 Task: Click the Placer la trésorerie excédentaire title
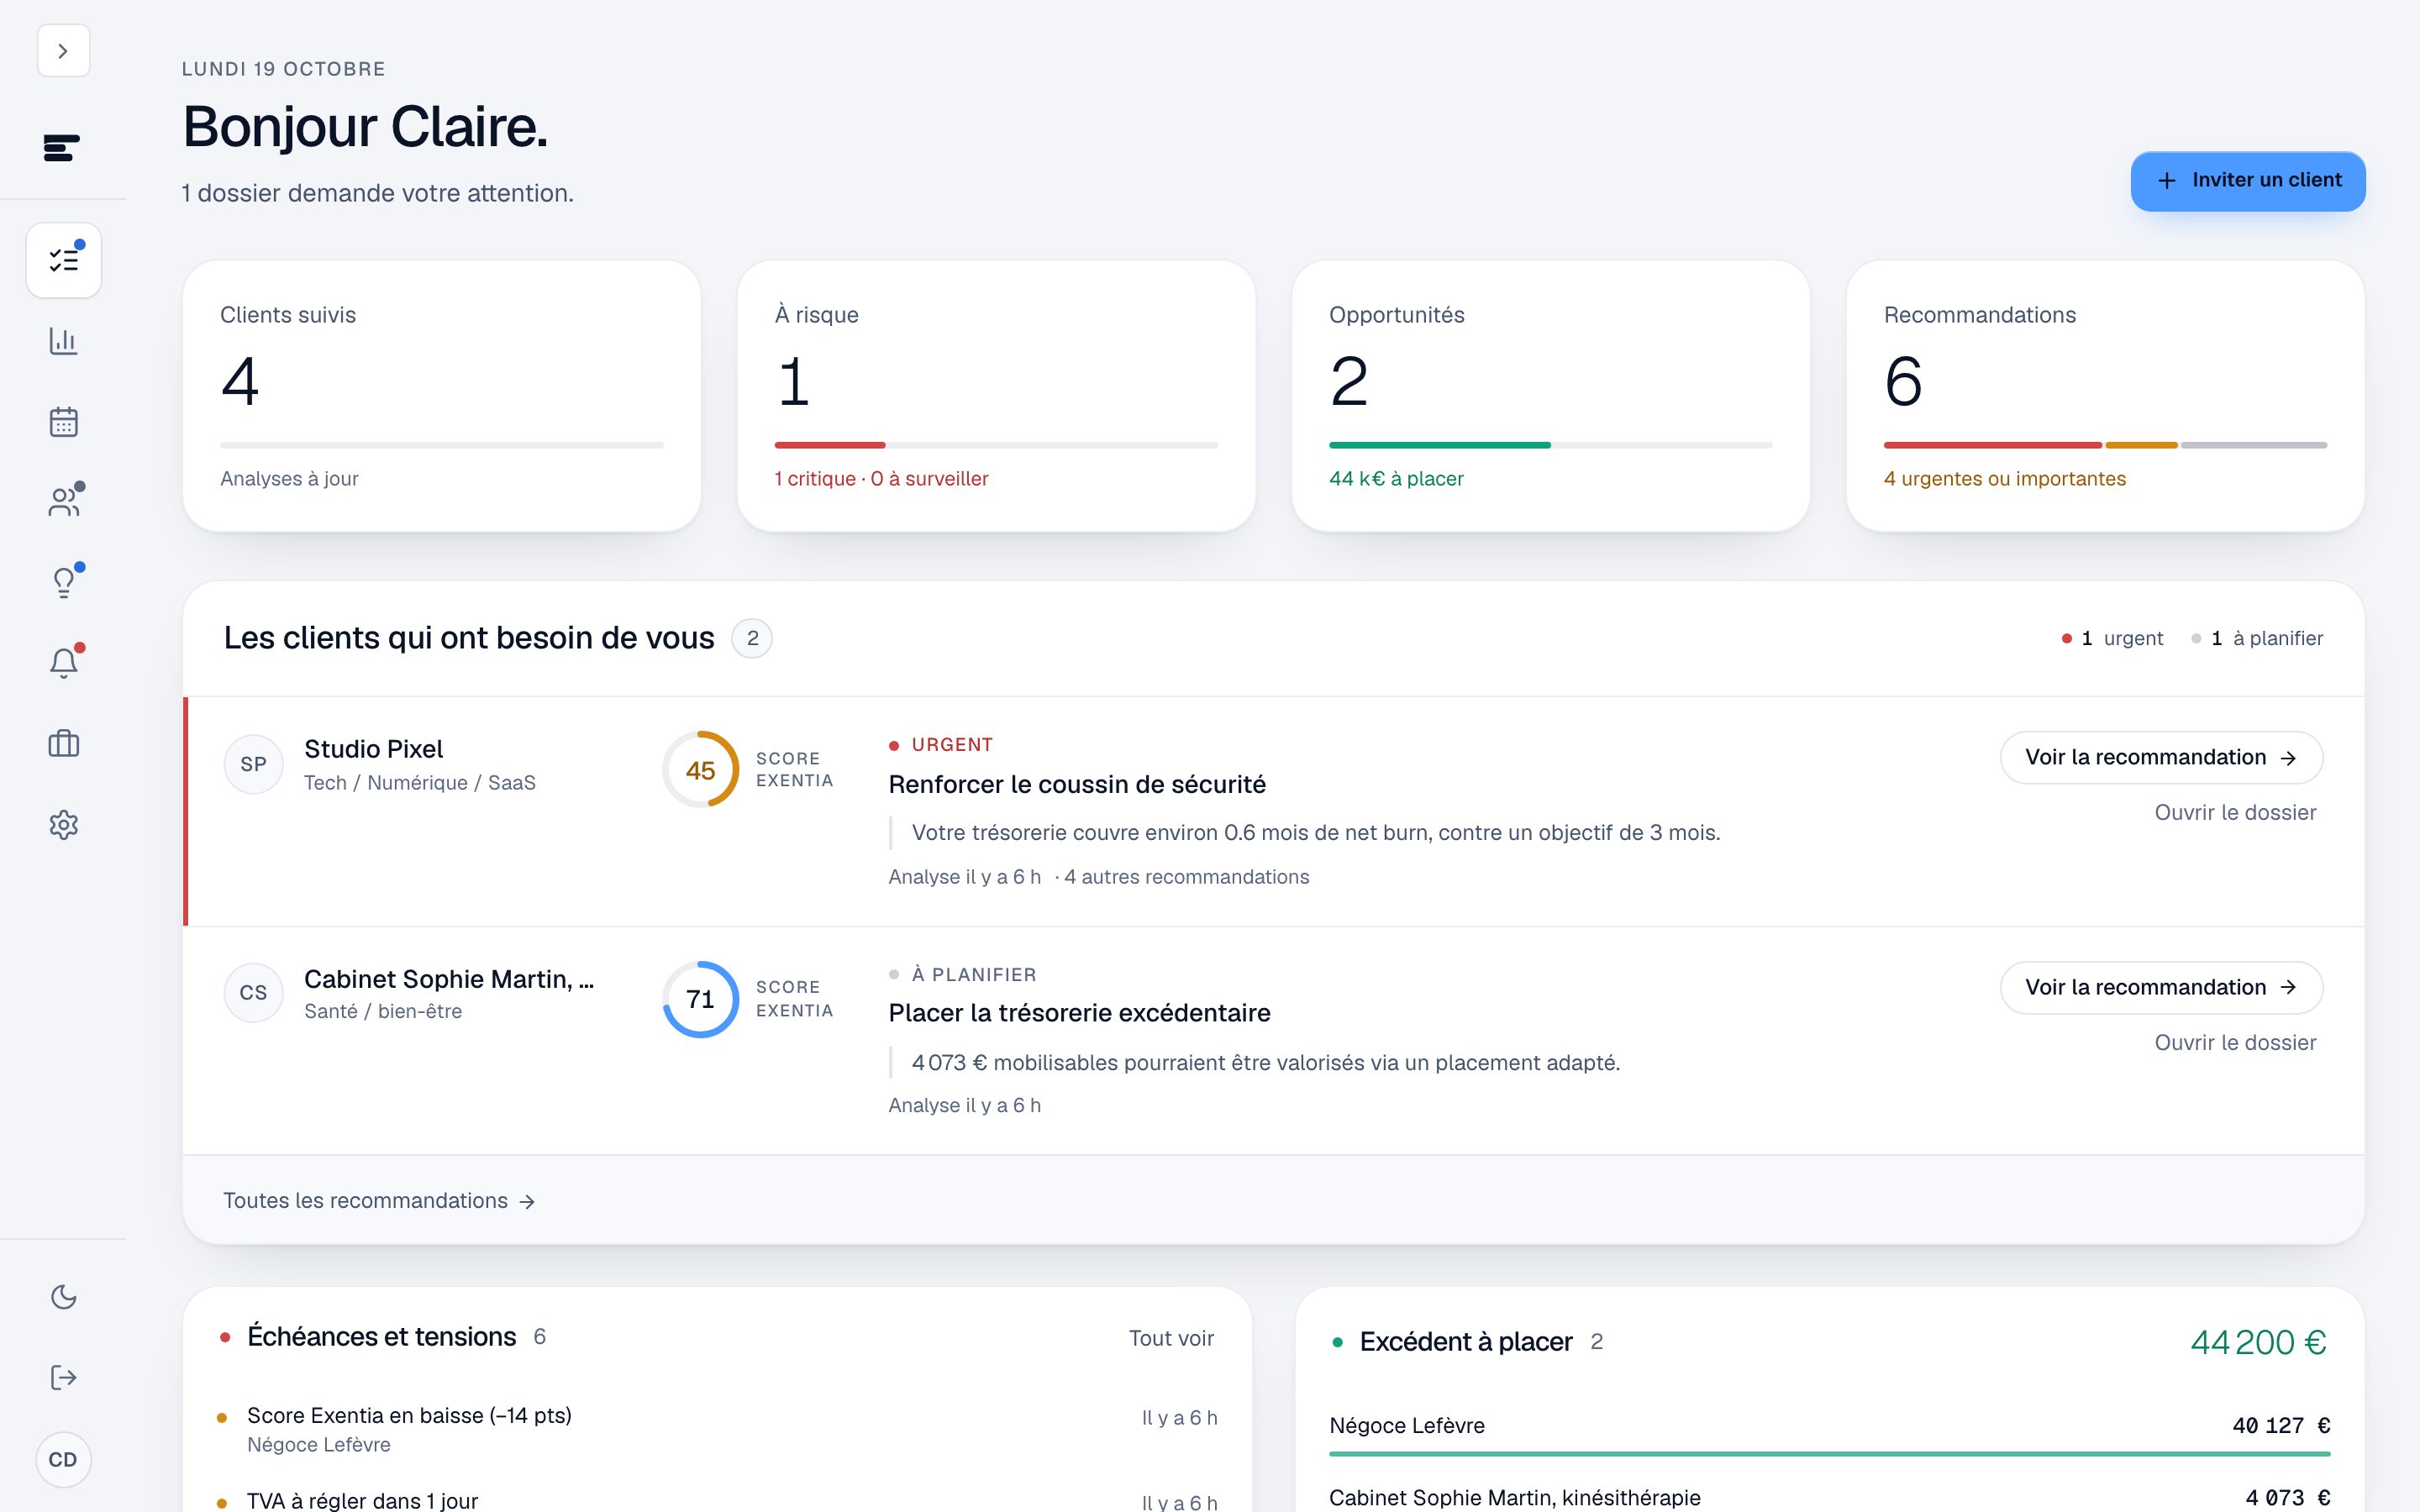click(1079, 1014)
